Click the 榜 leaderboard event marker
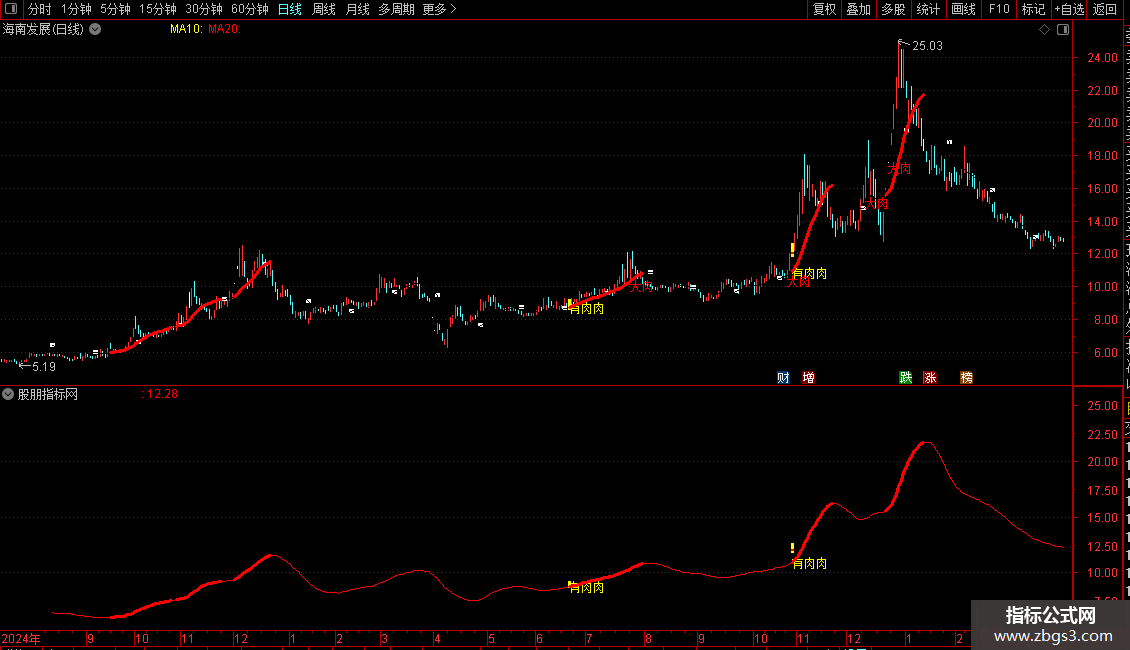The image size is (1130, 650). click(966, 378)
